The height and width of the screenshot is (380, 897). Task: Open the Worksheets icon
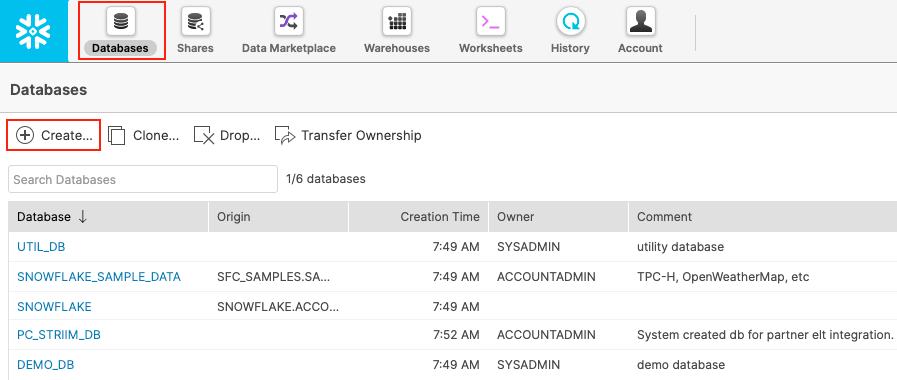pyautogui.click(x=491, y=21)
